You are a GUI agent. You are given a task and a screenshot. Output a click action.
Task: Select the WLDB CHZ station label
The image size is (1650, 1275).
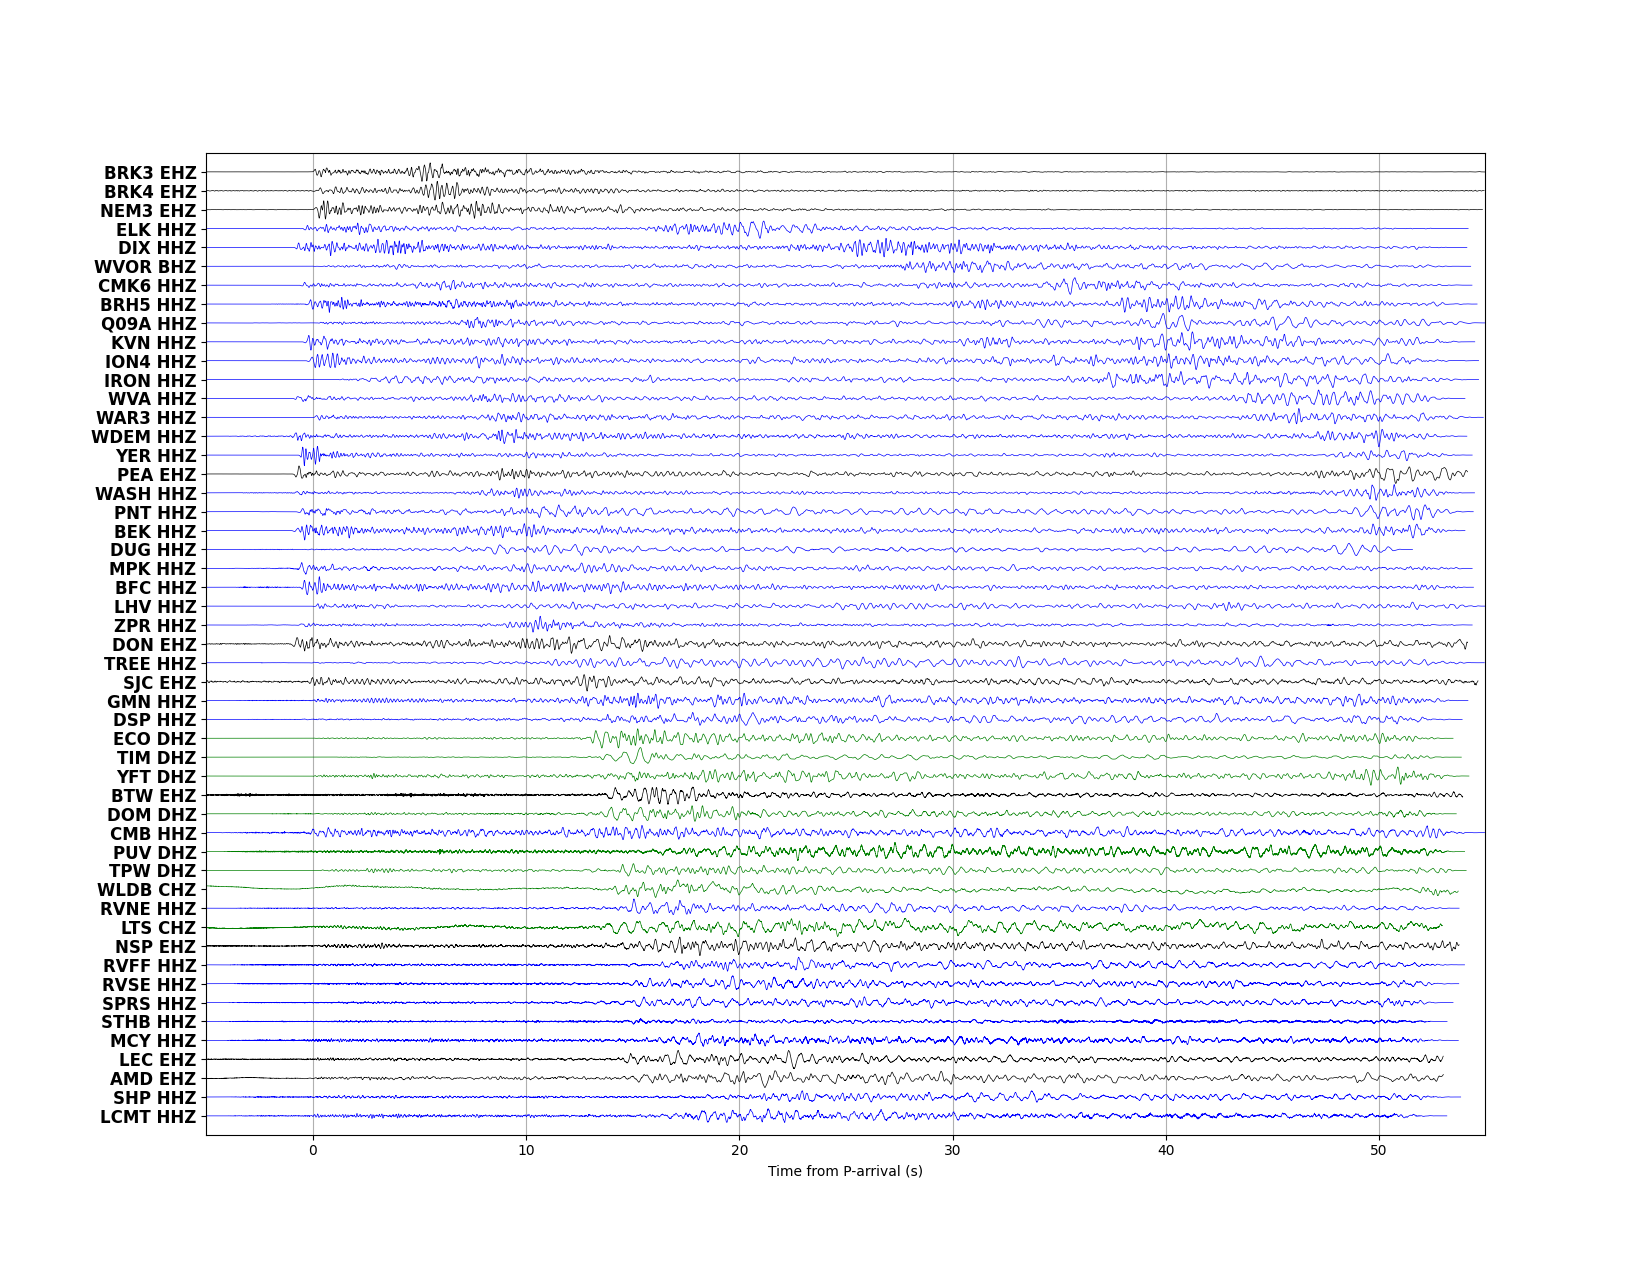pos(146,890)
